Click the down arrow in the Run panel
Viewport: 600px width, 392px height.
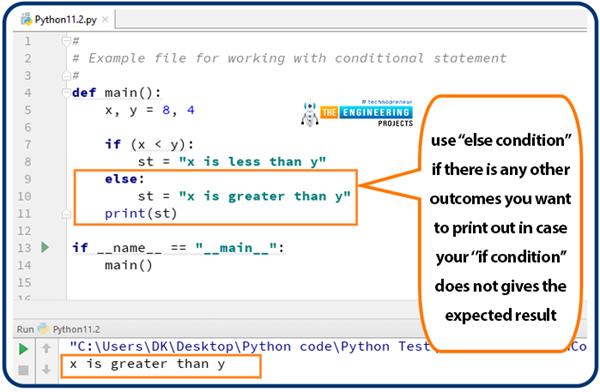[46, 369]
